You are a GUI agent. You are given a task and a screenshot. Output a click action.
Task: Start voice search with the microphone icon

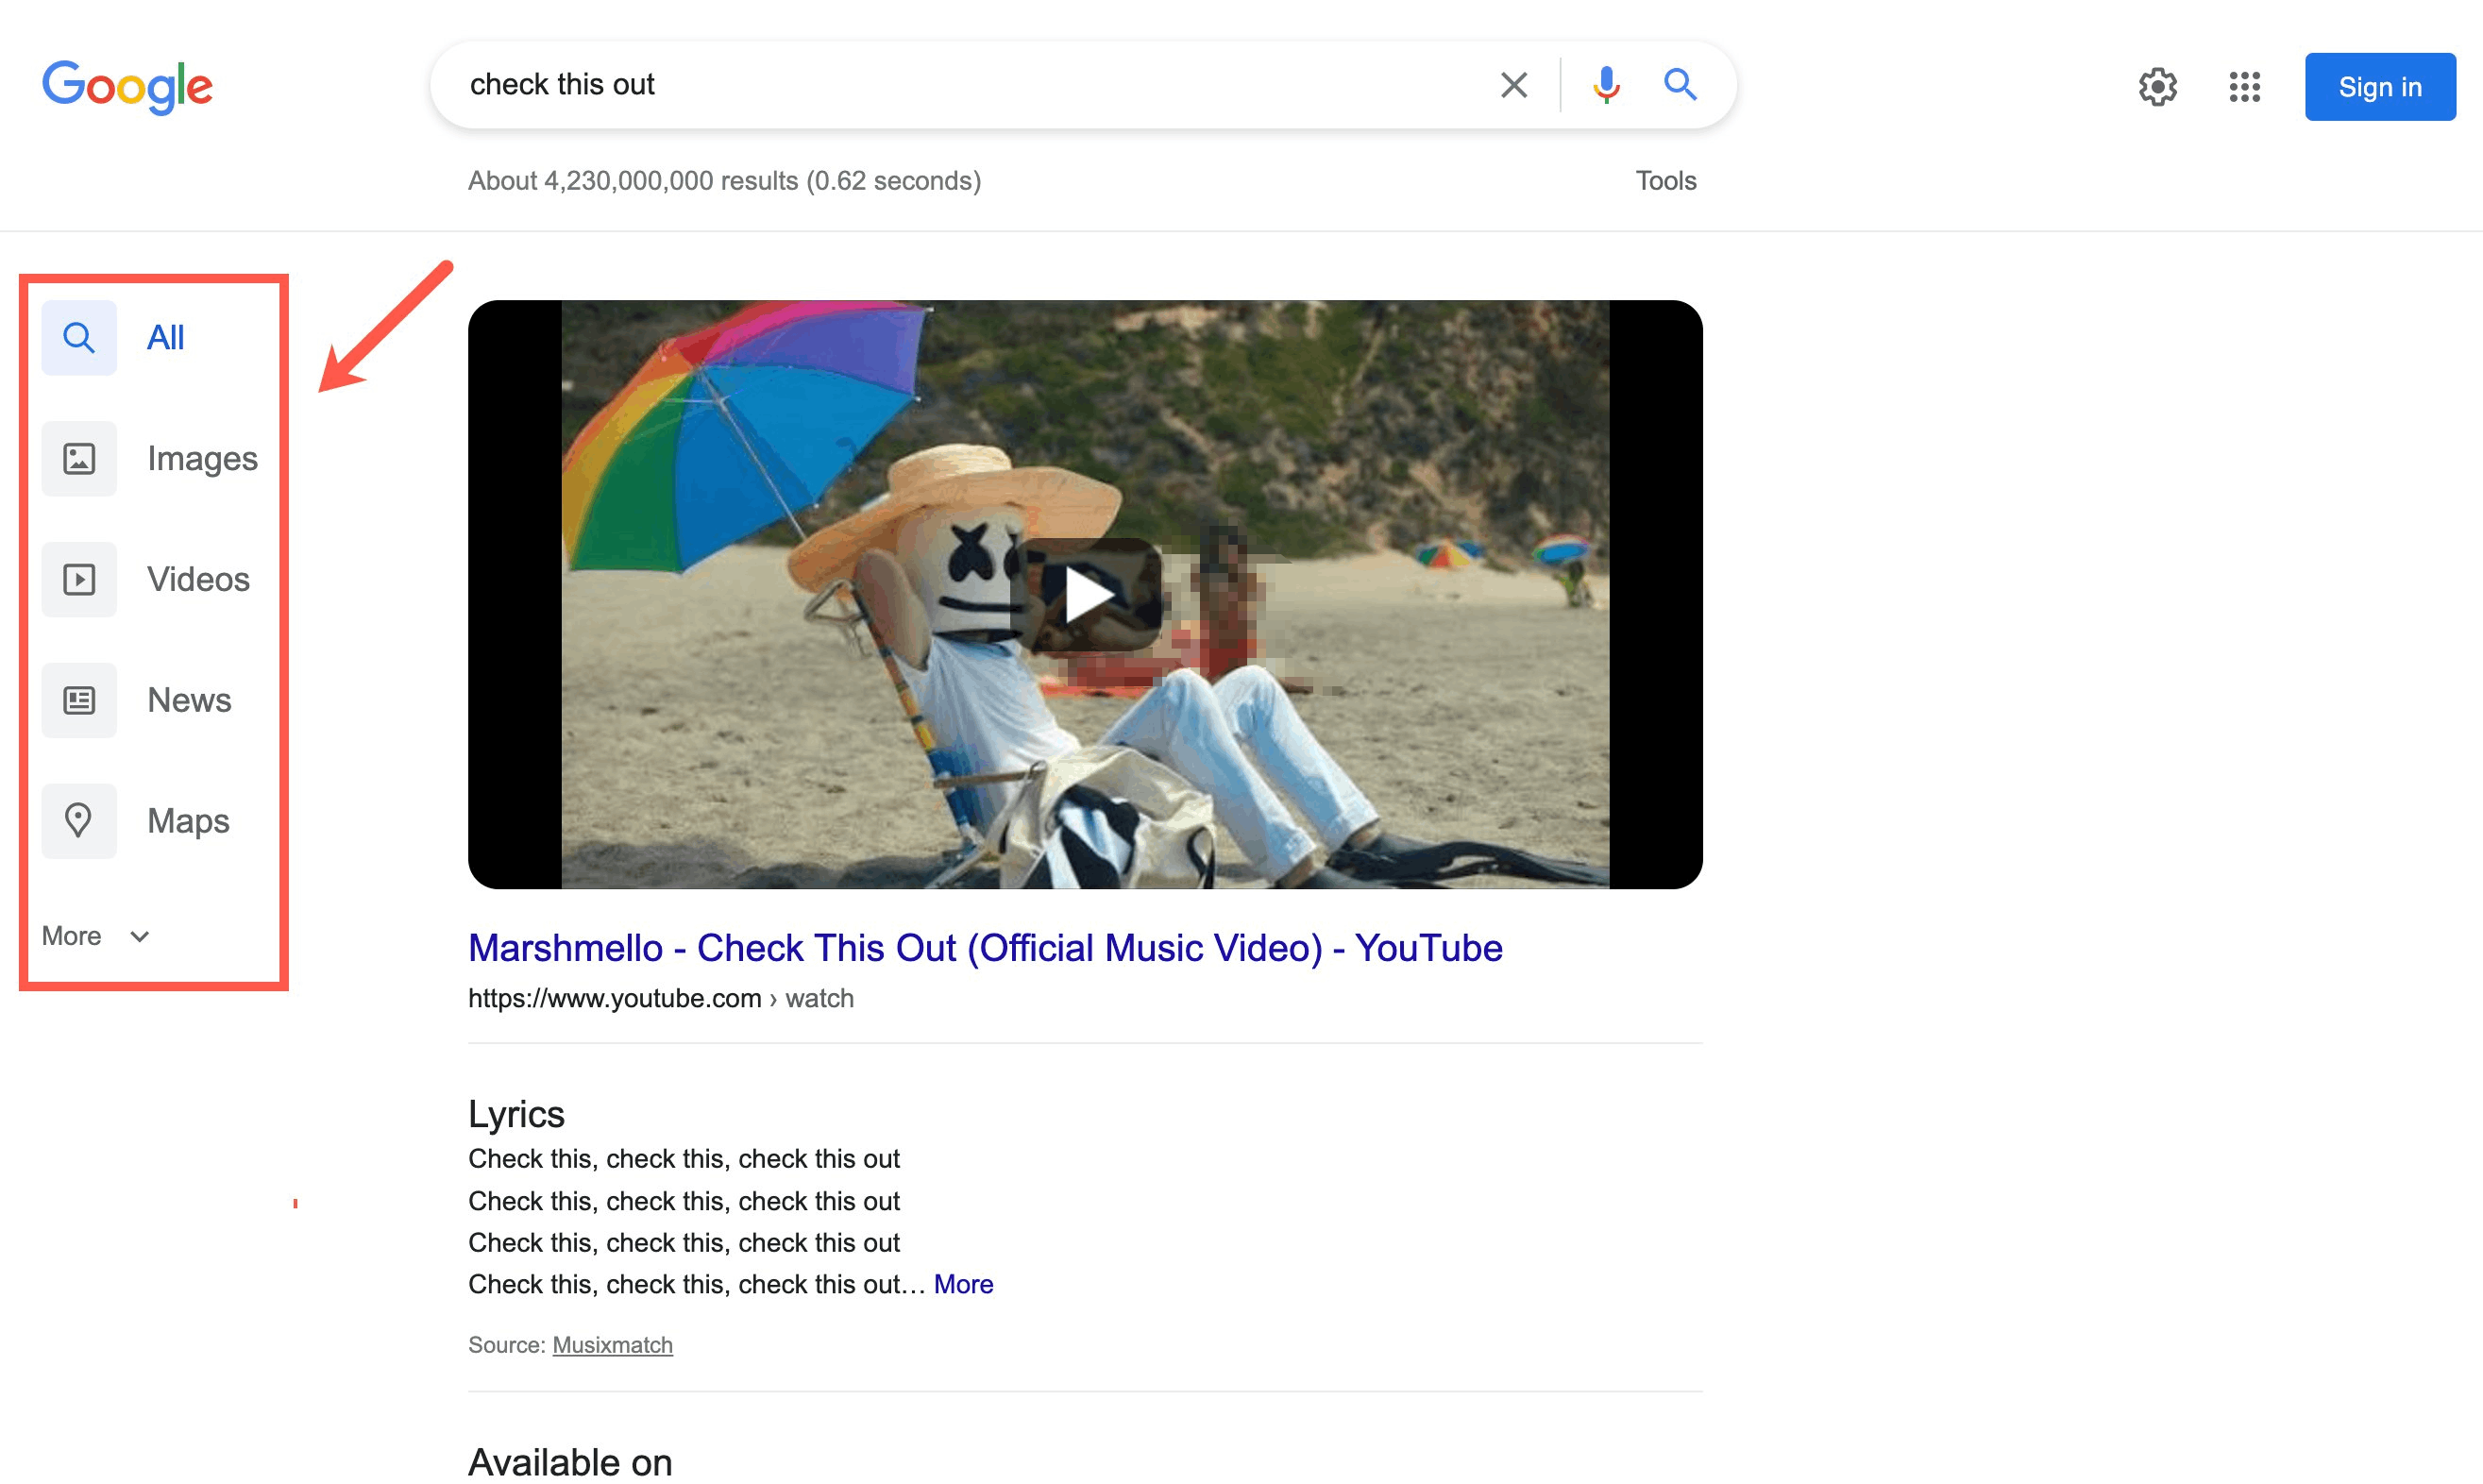(x=1606, y=85)
